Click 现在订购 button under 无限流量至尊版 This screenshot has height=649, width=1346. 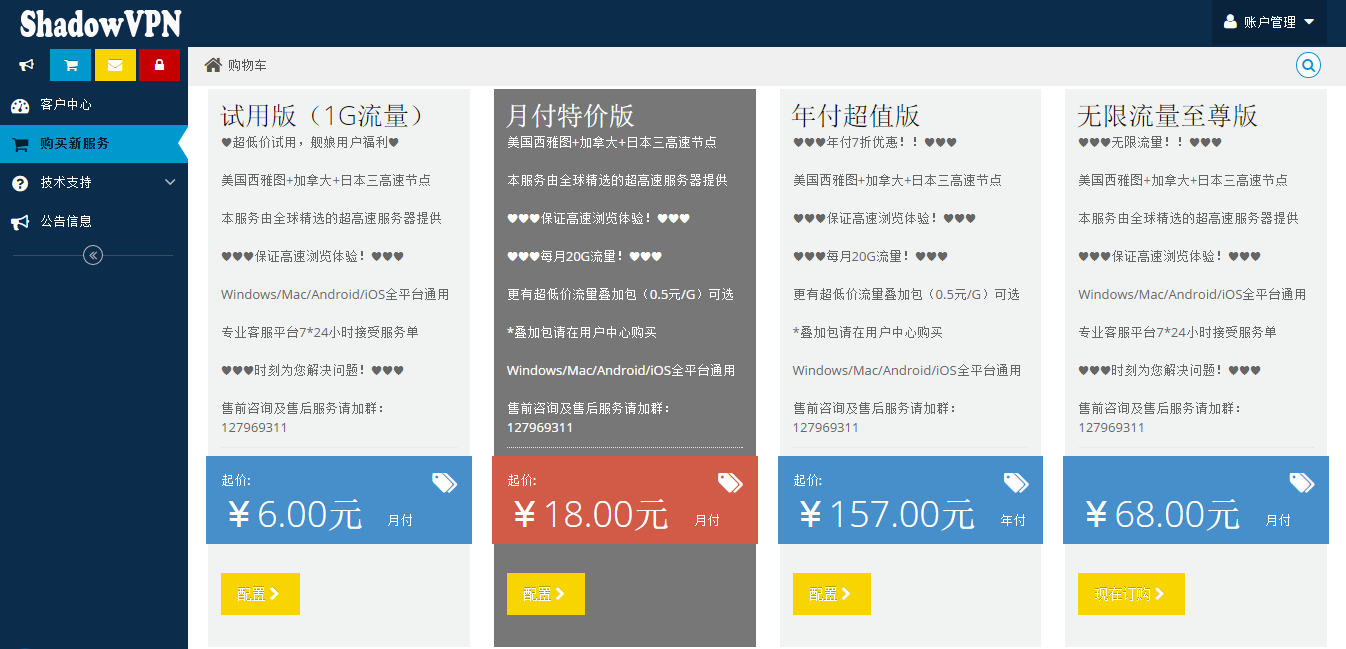[1131, 594]
